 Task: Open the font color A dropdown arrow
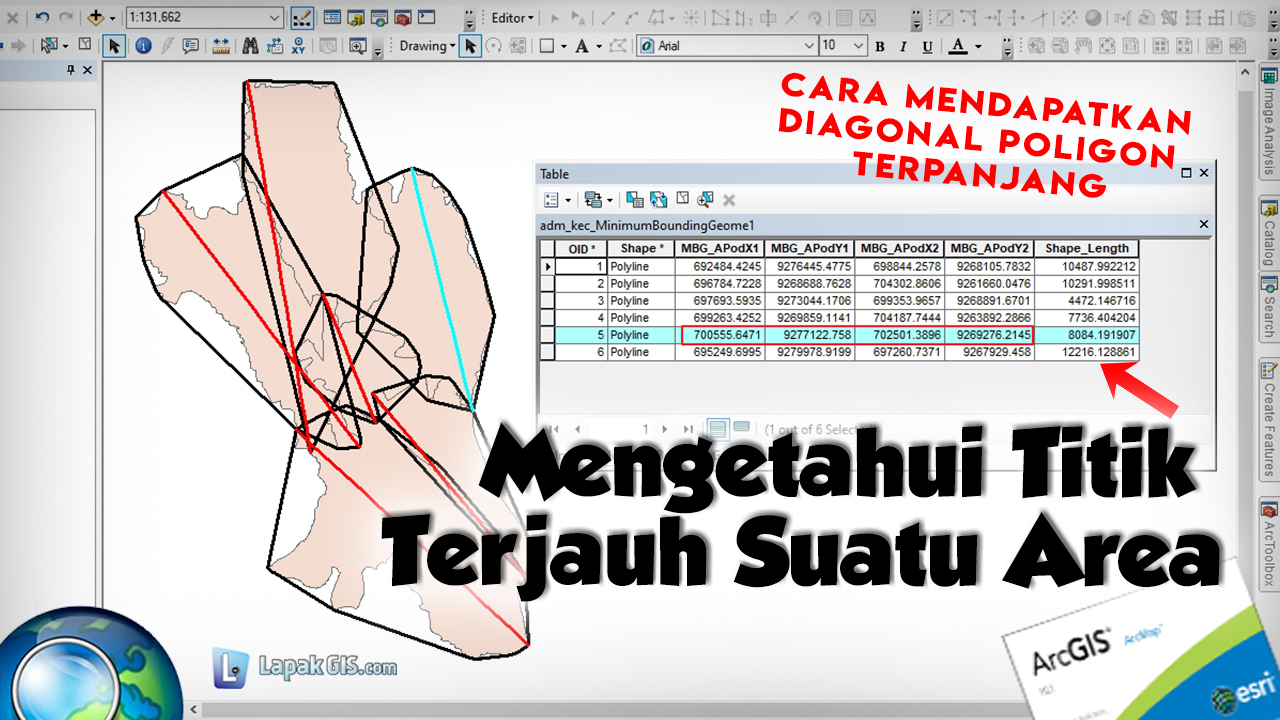(x=978, y=46)
